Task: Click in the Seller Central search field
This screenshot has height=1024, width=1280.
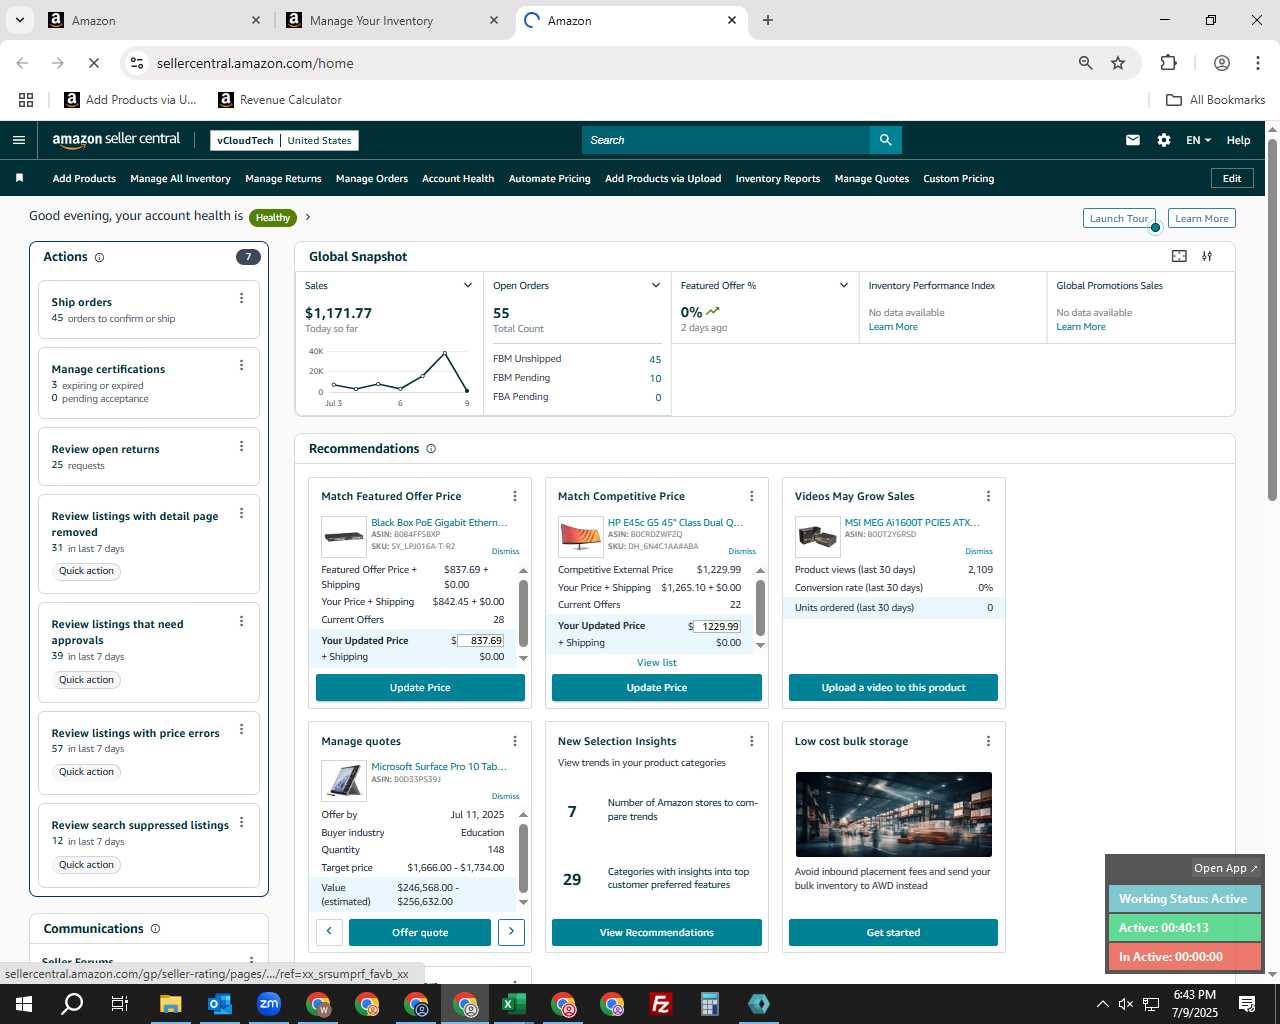Action: point(726,140)
